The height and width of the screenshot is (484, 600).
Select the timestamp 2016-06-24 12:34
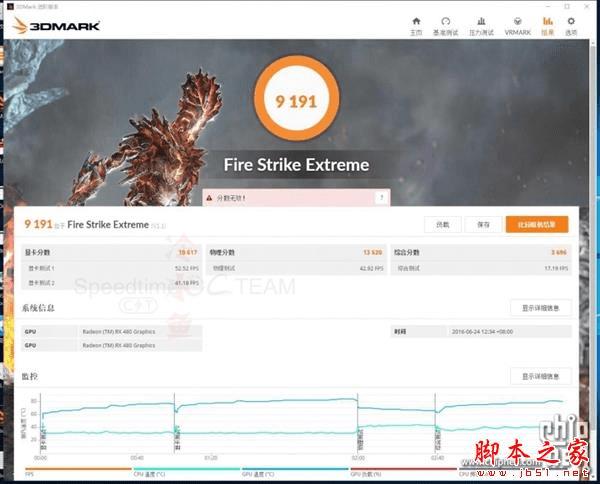point(482,332)
